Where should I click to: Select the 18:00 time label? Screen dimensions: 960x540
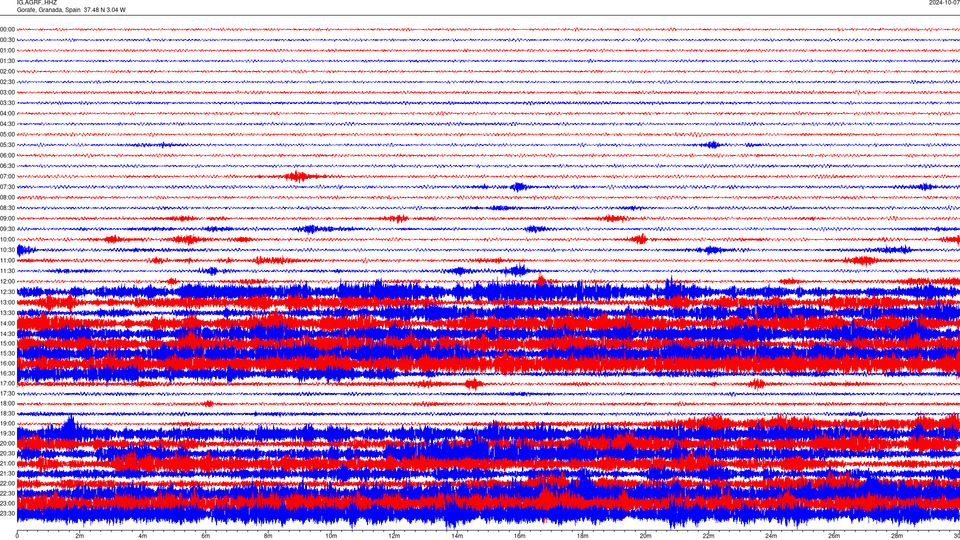(x=7, y=403)
